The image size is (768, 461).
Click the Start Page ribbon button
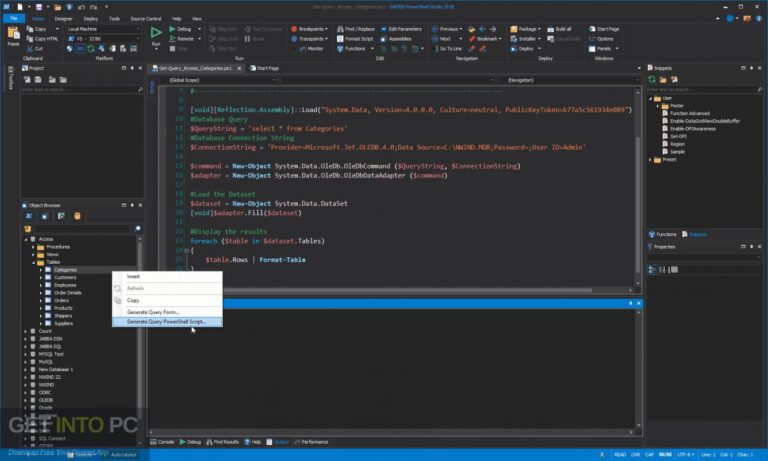(604, 29)
